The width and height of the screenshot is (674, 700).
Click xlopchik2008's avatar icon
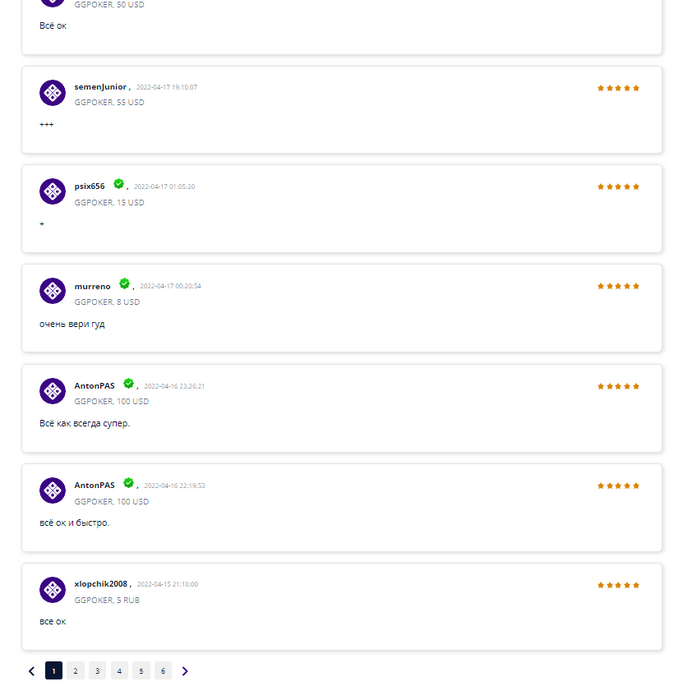pyautogui.click(x=52, y=589)
